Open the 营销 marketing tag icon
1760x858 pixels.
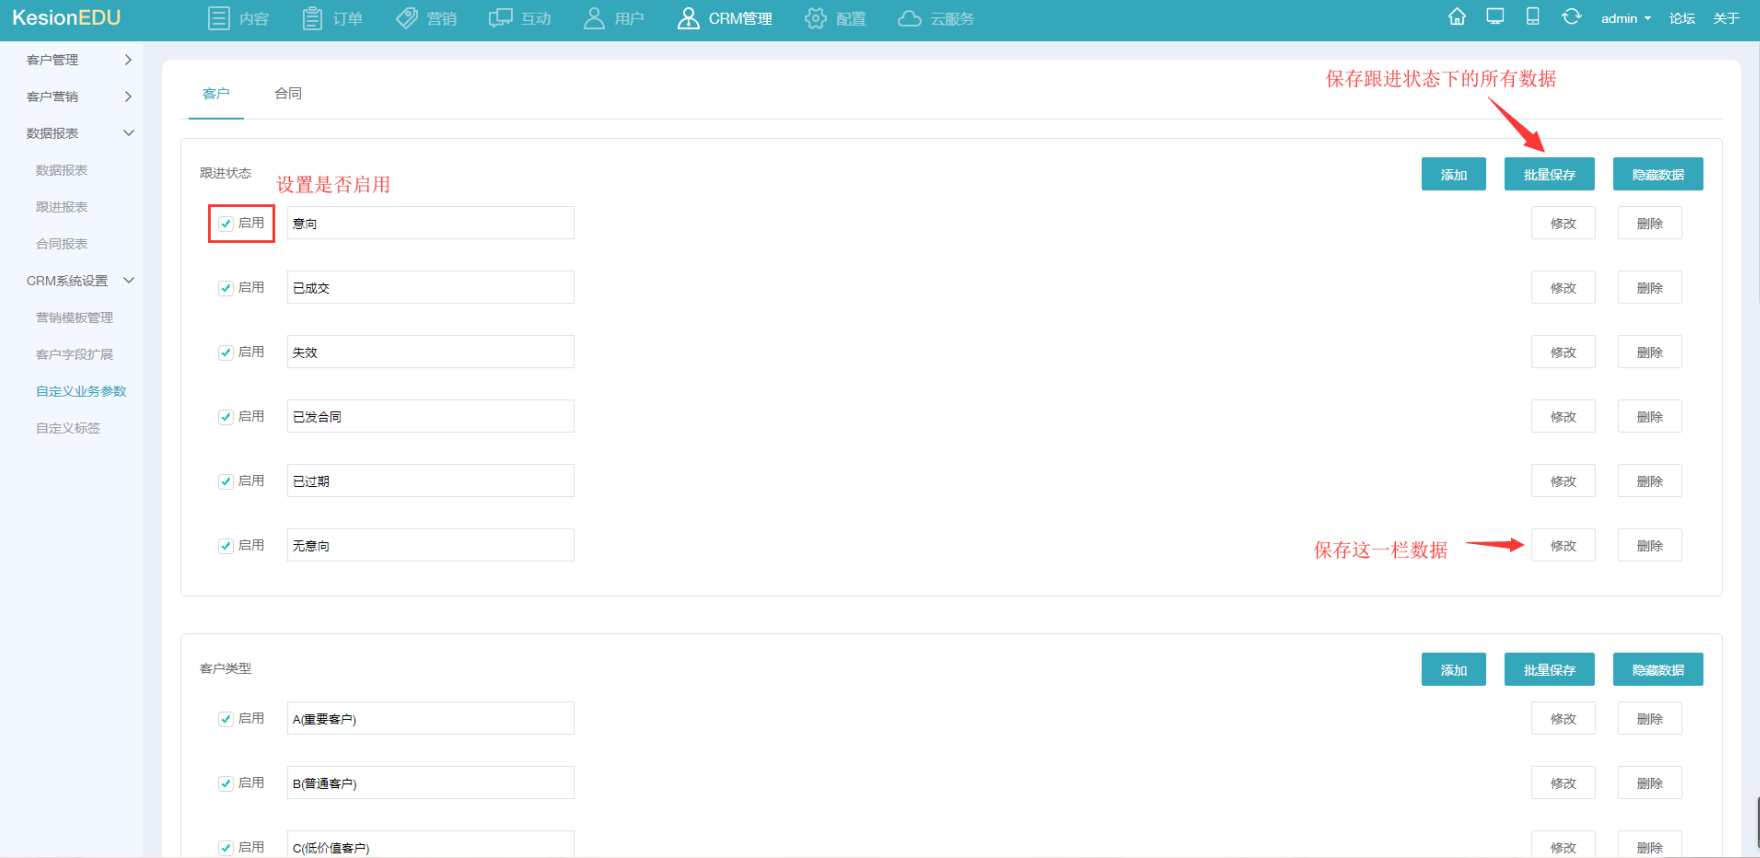(x=407, y=18)
